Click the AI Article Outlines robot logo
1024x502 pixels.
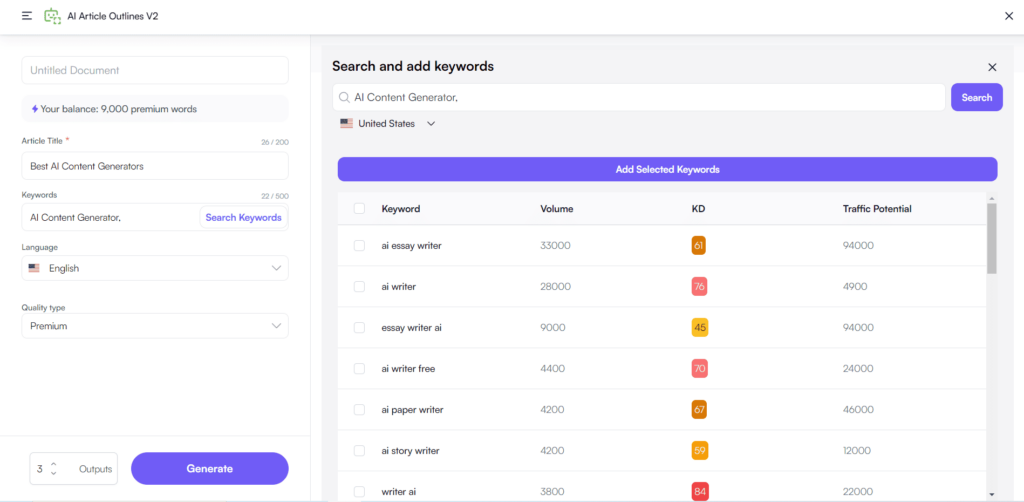click(52, 16)
